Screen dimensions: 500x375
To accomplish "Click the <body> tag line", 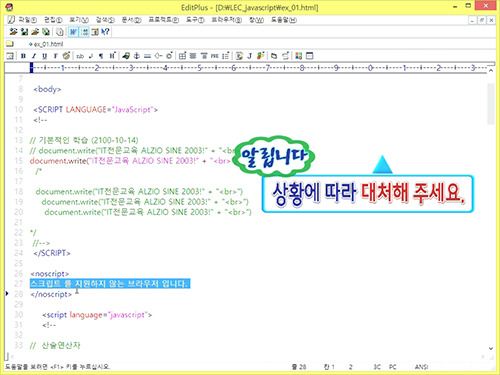I will pos(47,89).
